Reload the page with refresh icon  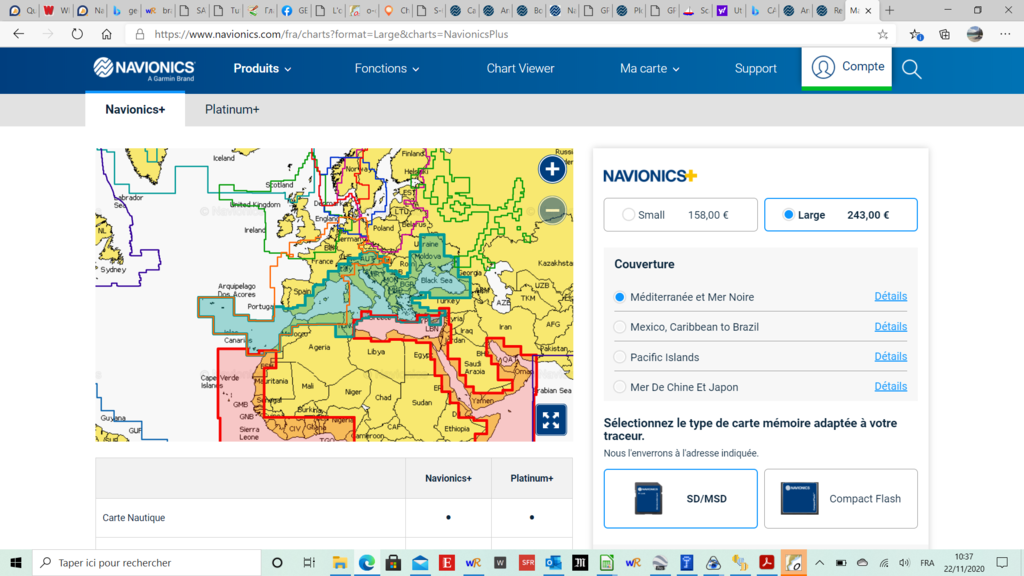(x=77, y=34)
